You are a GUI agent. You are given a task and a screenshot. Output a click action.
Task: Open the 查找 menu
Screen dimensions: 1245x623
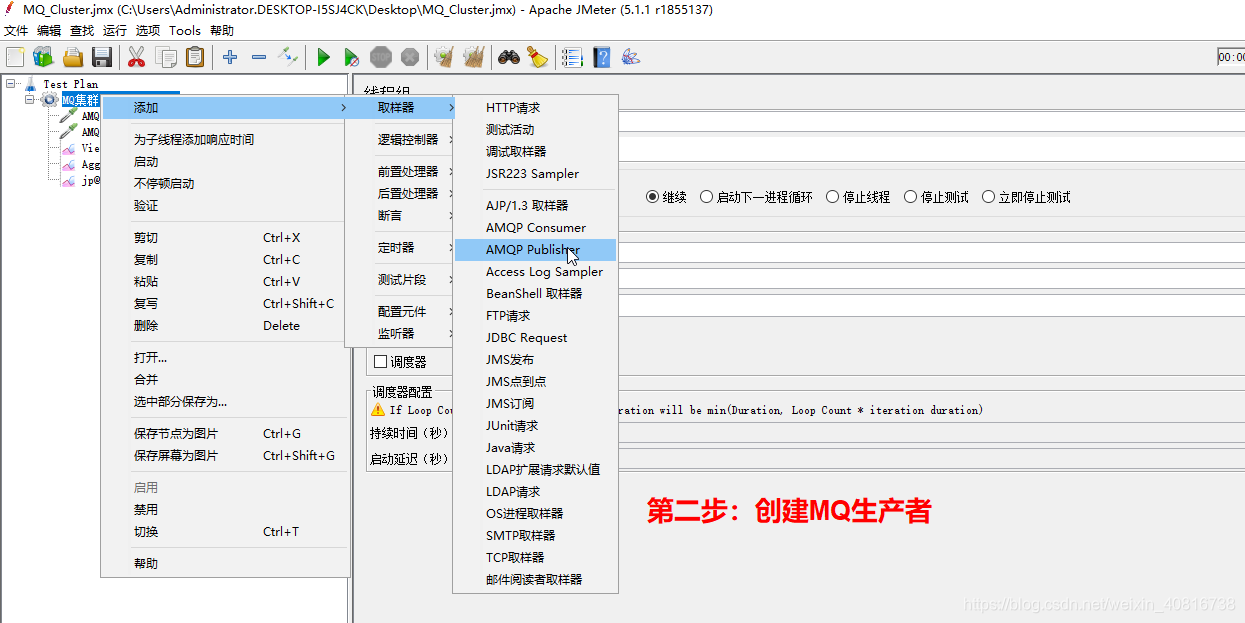pyautogui.click(x=81, y=31)
